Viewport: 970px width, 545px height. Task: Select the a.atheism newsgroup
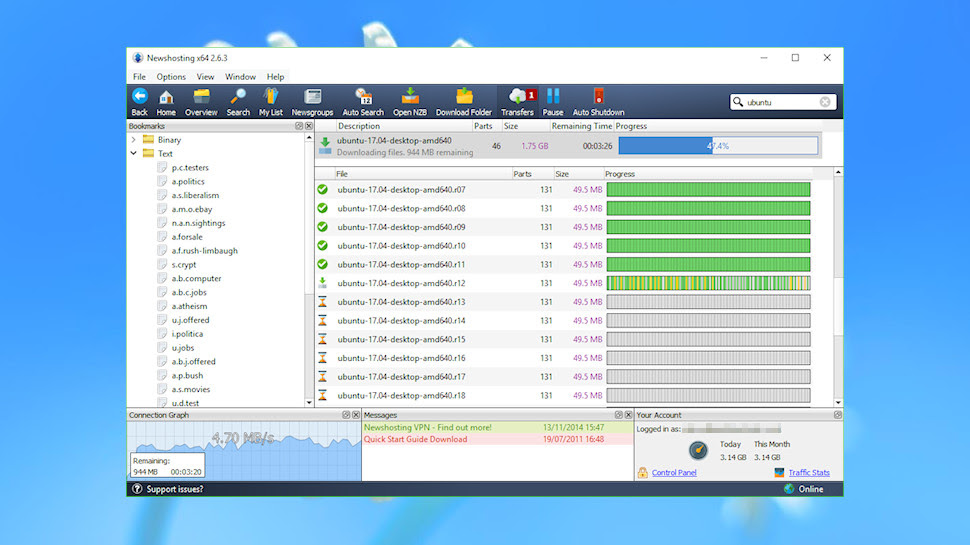tap(189, 306)
